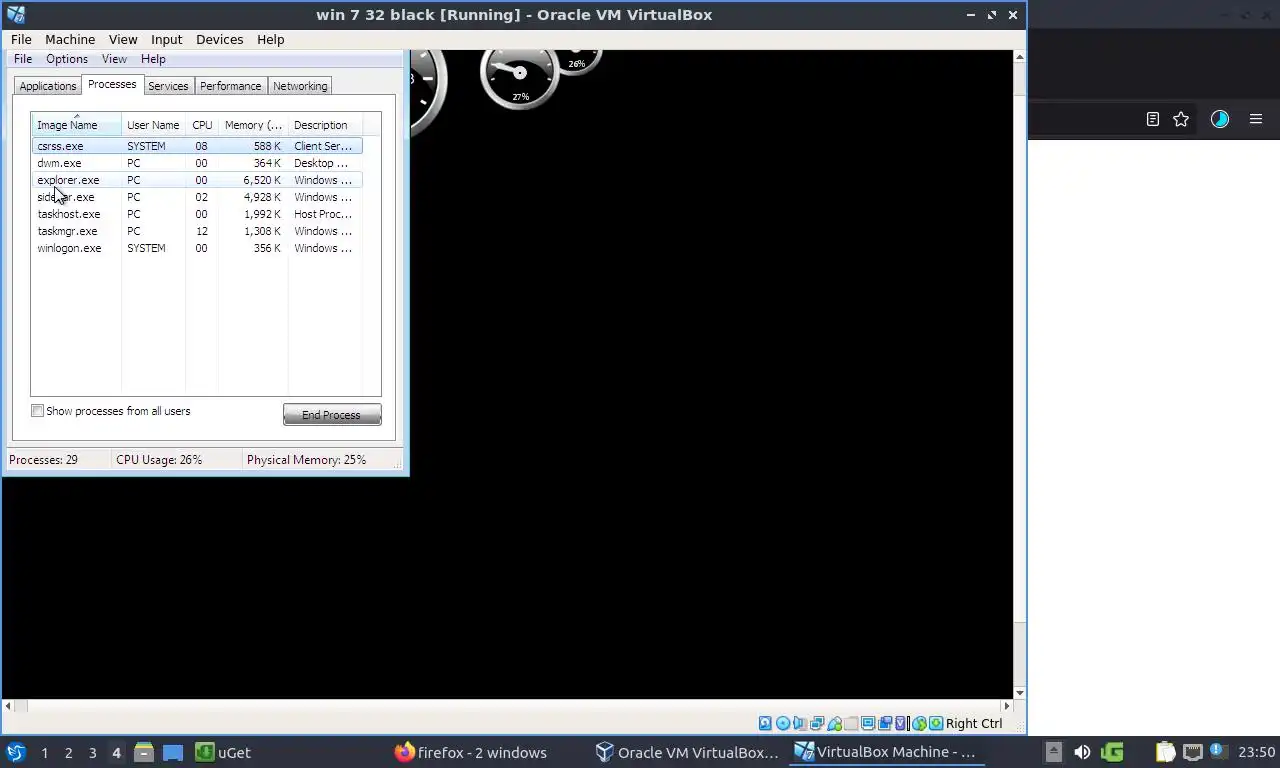Switch to the Performance tab
This screenshot has height=768, width=1280.
click(x=230, y=86)
